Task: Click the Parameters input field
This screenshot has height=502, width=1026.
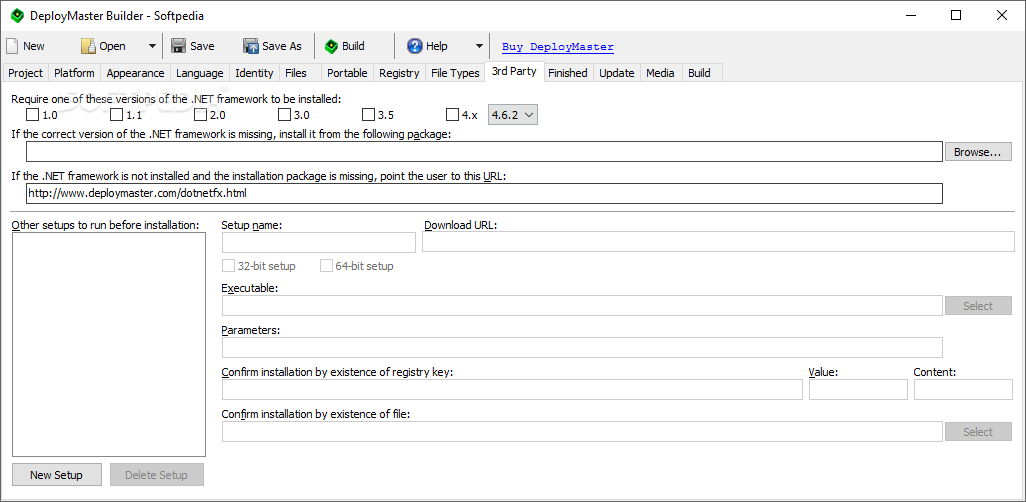Action: point(582,348)
